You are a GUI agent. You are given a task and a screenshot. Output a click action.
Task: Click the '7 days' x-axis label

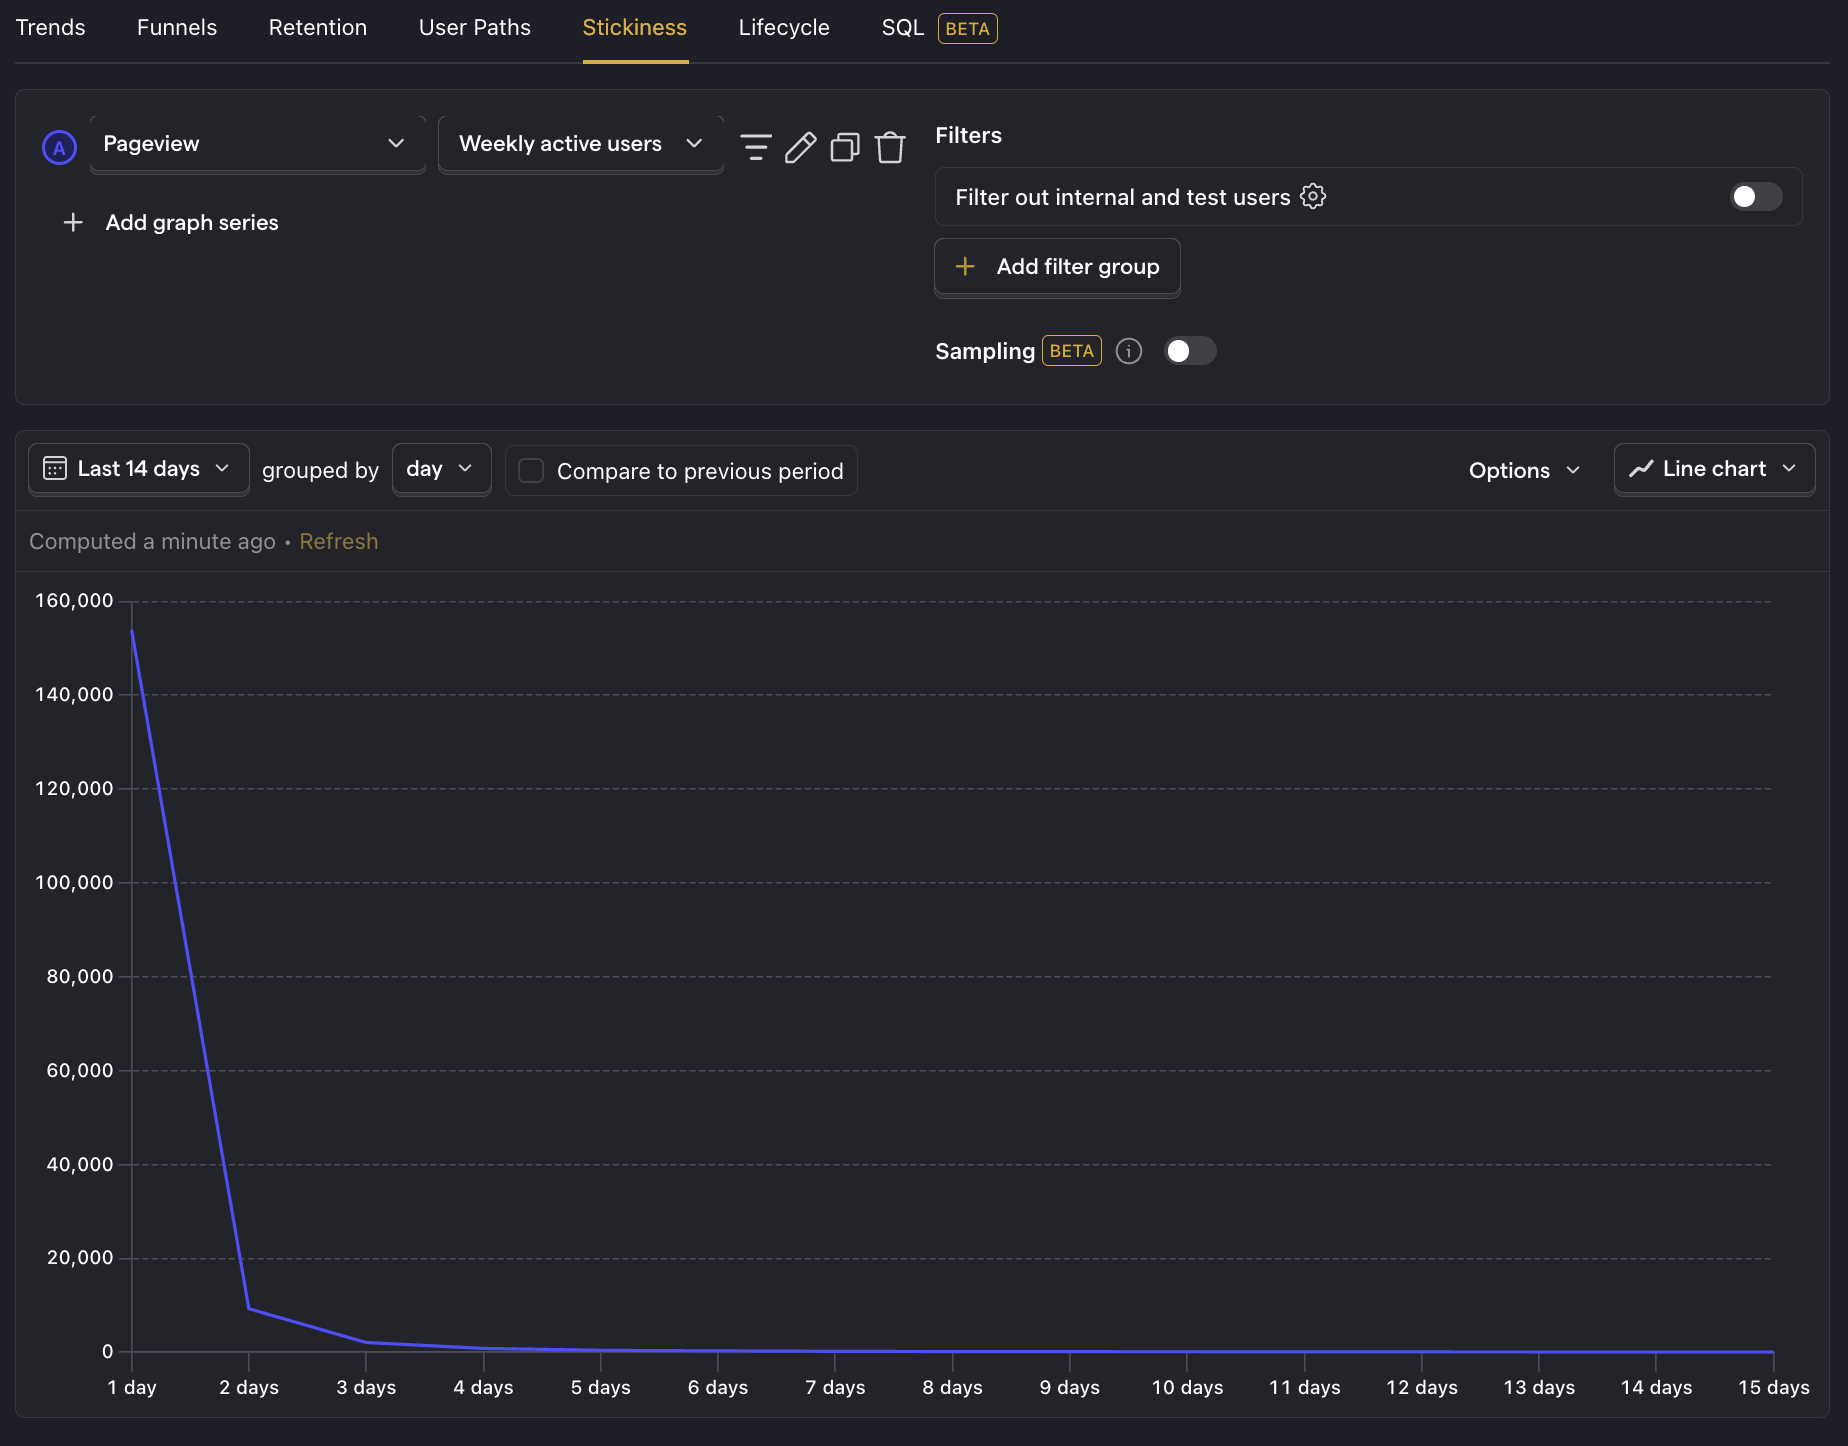[x=835, y=1387]
